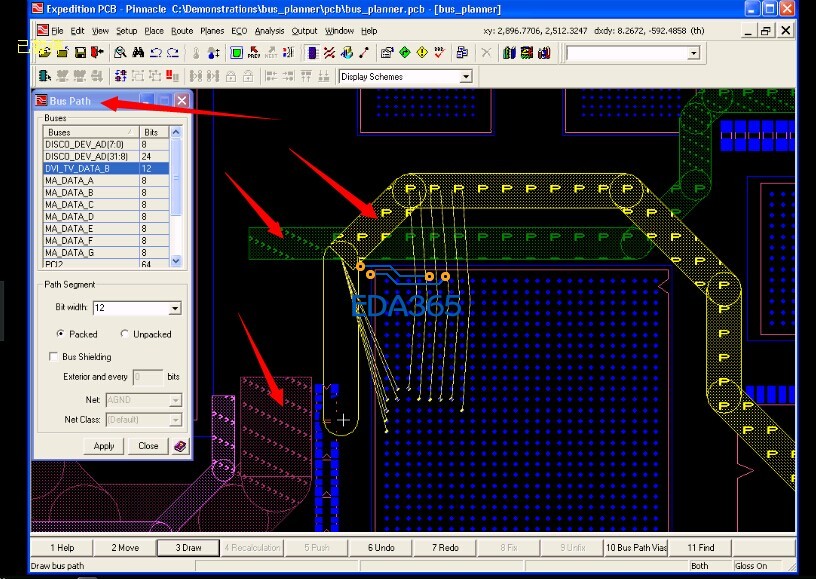Click the Apply button

104,446
